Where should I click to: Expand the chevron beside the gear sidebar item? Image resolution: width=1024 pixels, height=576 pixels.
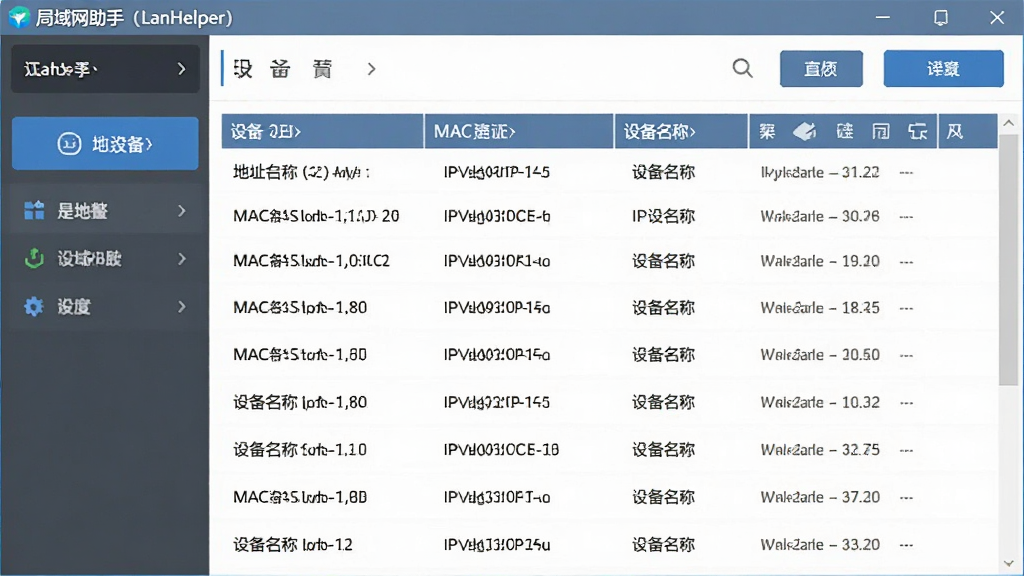pos(182,306)
